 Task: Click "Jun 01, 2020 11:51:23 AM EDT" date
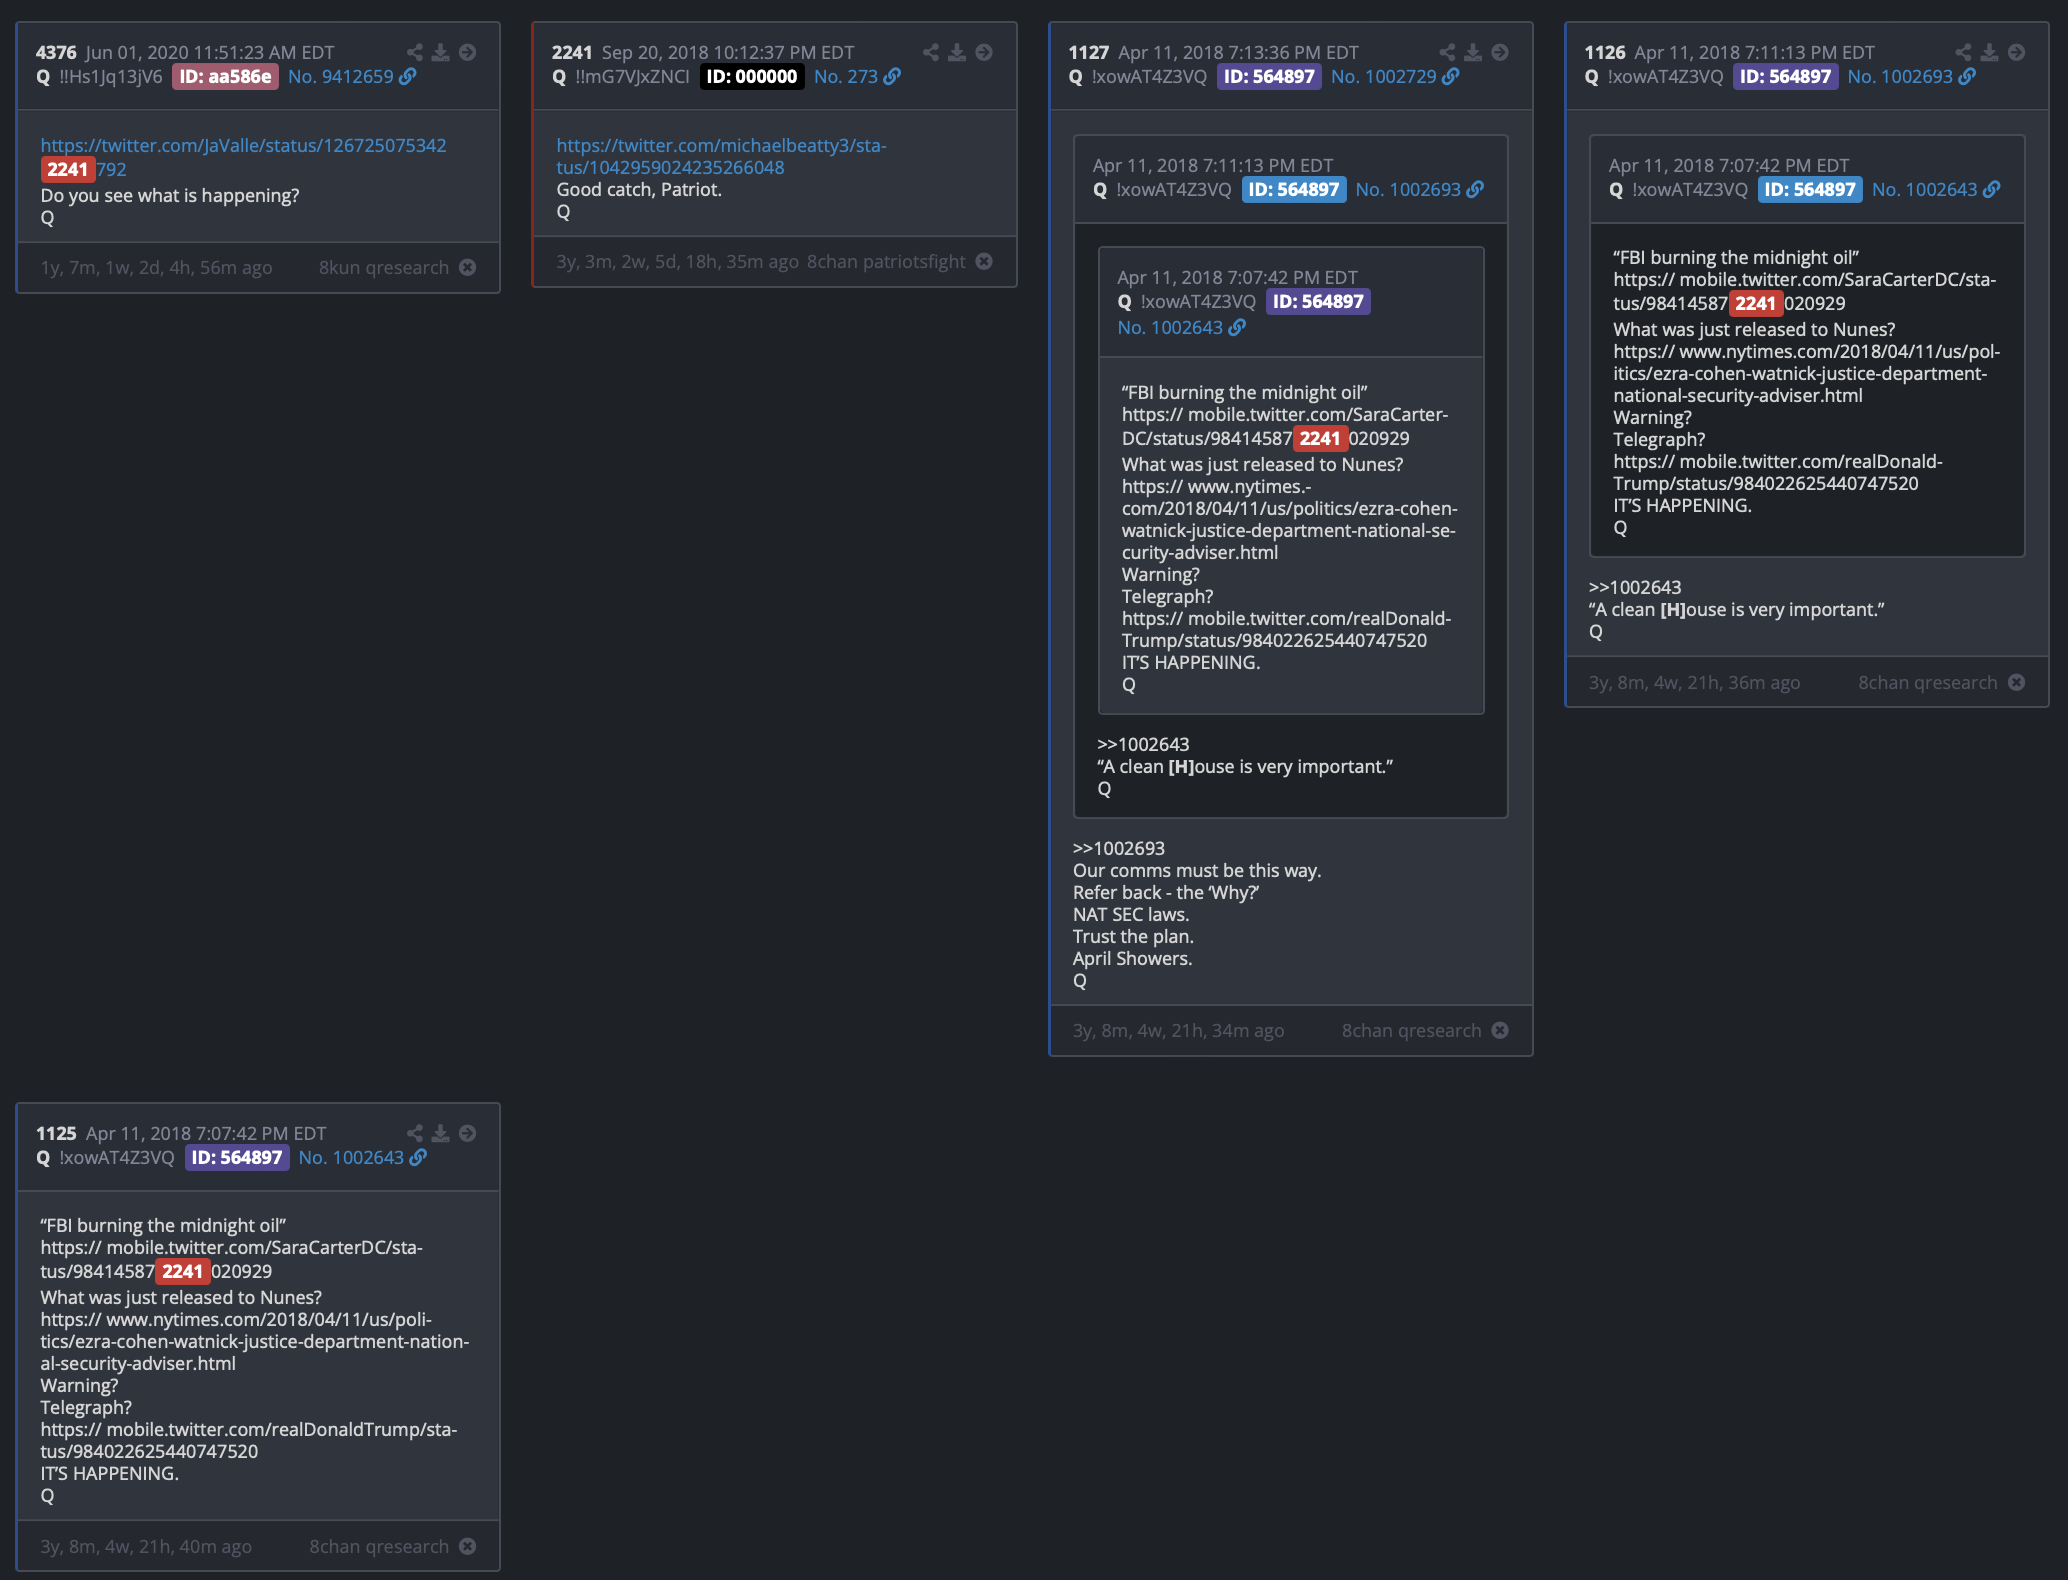point(210,52)
